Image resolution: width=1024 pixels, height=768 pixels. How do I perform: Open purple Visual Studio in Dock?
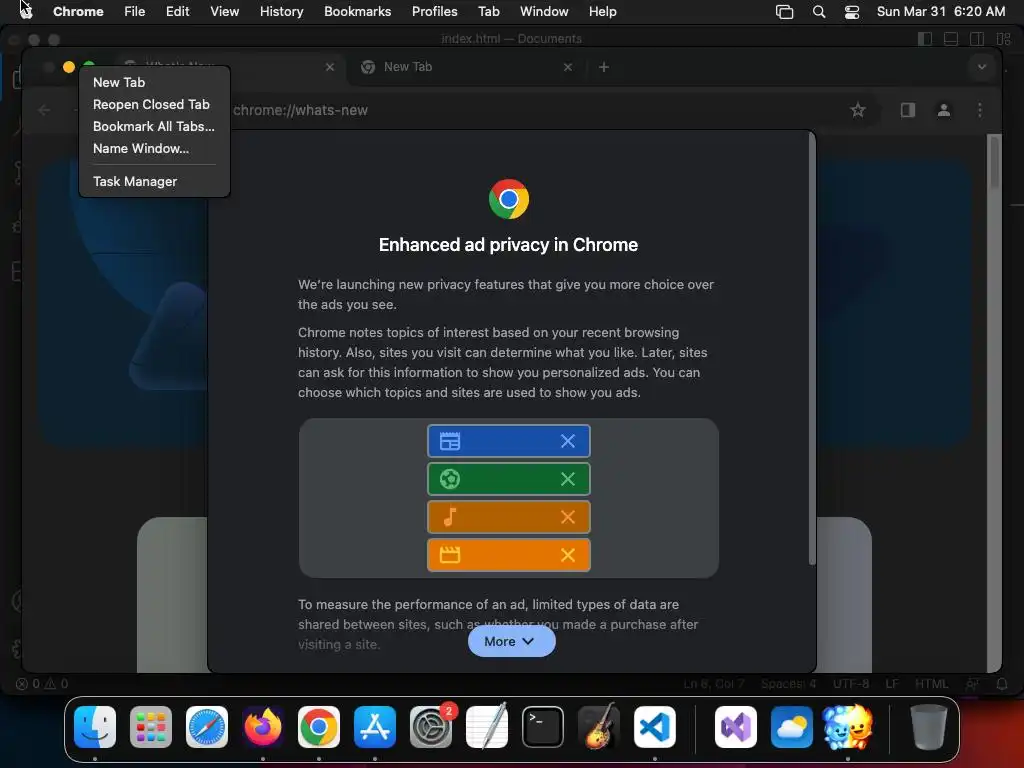point(736,727)
